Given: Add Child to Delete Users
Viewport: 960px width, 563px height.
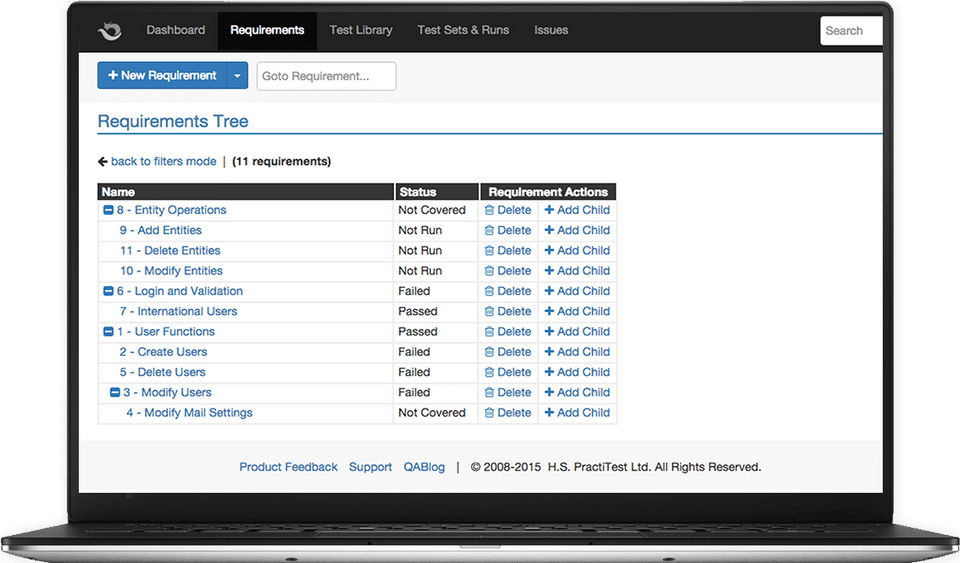Looking at the screenshot, I should (577, 372).
